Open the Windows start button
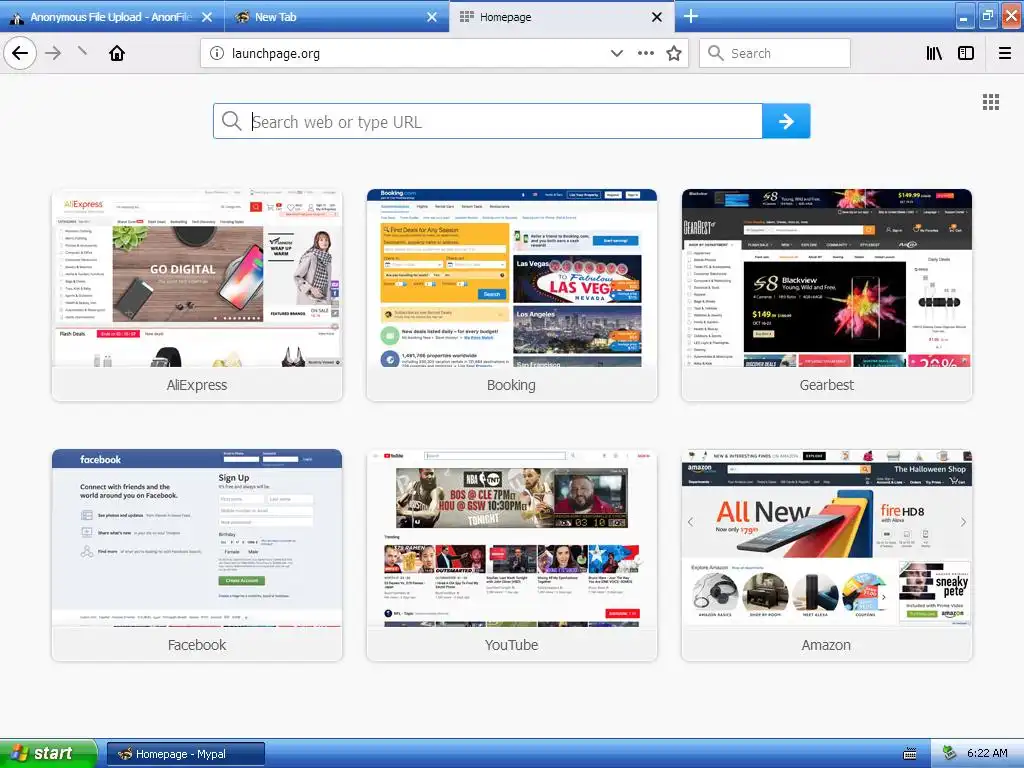Screen dimensions: 1024x768 click(x=48, y=753)
